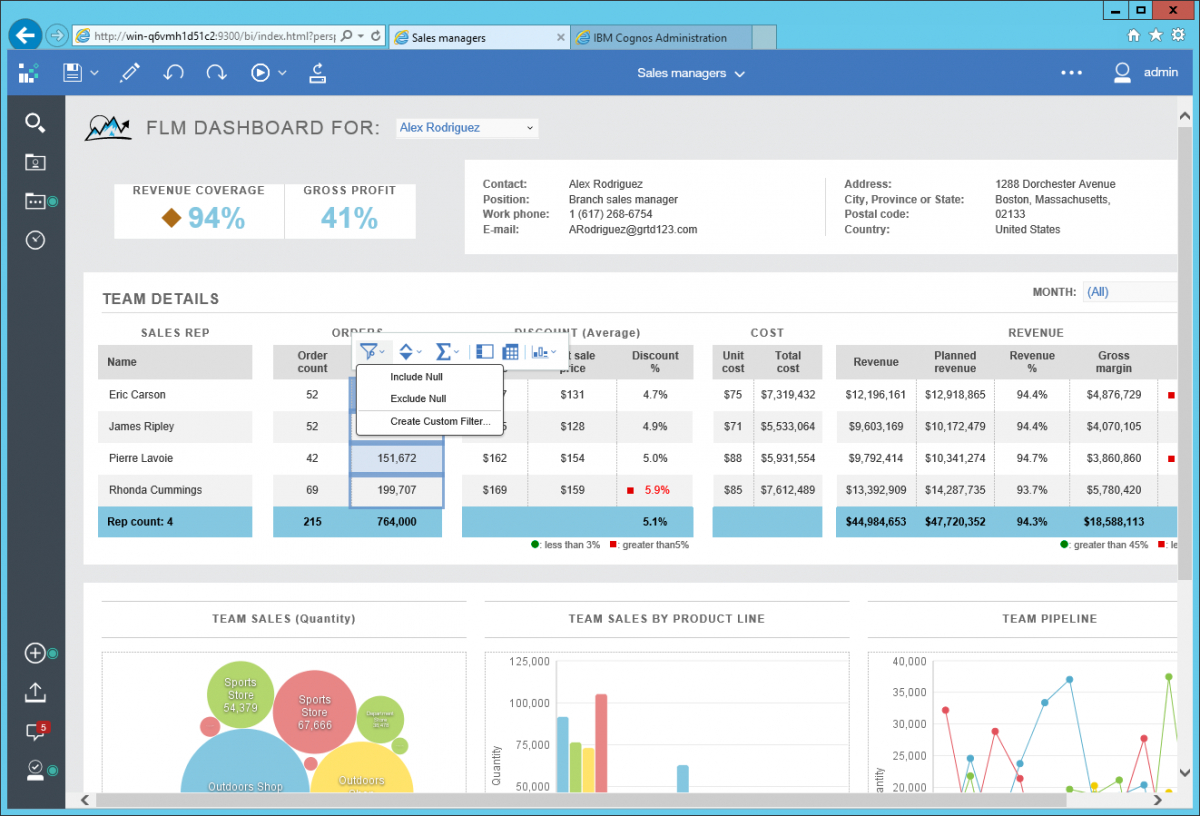Expand the Save options arrow

[x=95, y=73]
